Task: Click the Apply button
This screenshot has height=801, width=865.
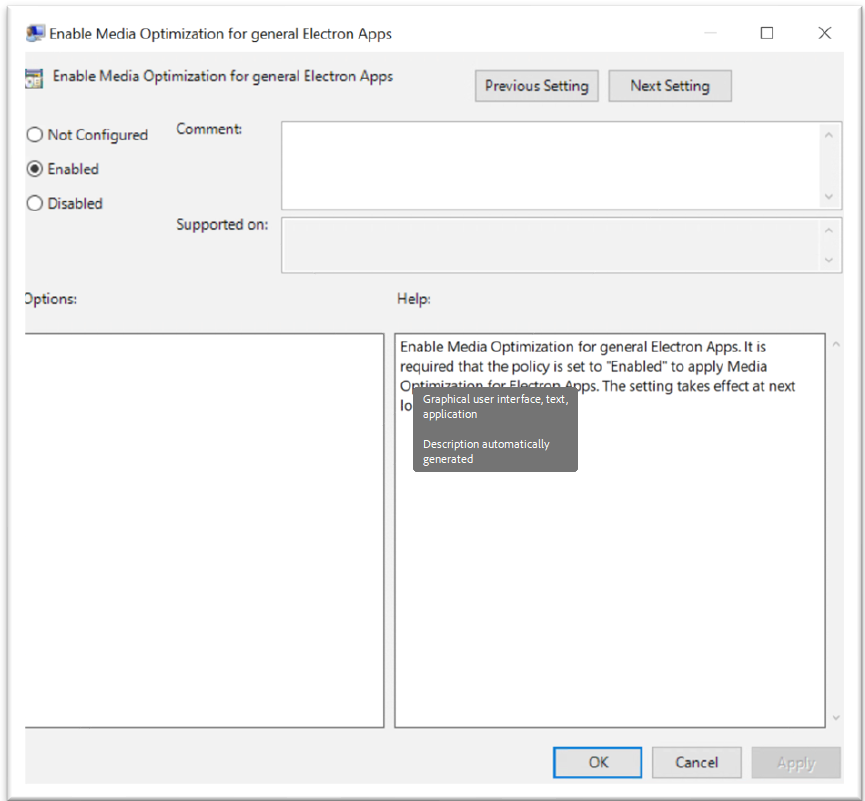Action: (796, 762)
